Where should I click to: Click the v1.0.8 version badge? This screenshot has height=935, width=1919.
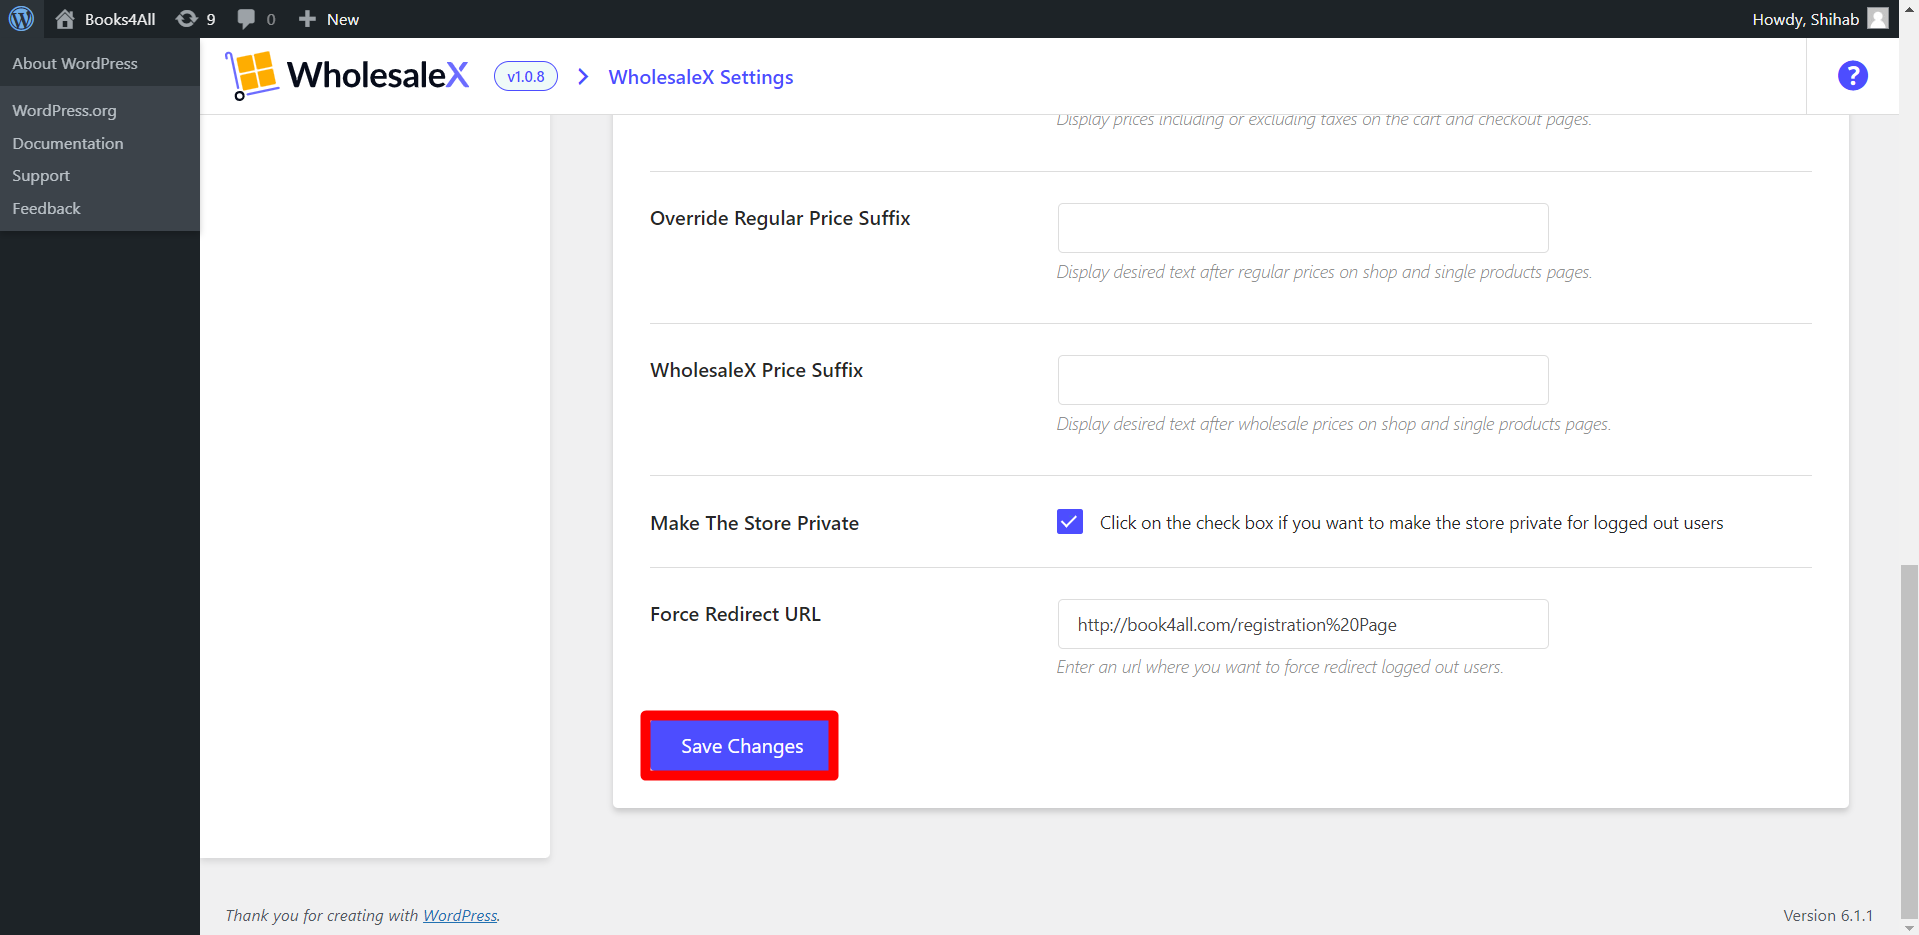(x=526, y=76)
